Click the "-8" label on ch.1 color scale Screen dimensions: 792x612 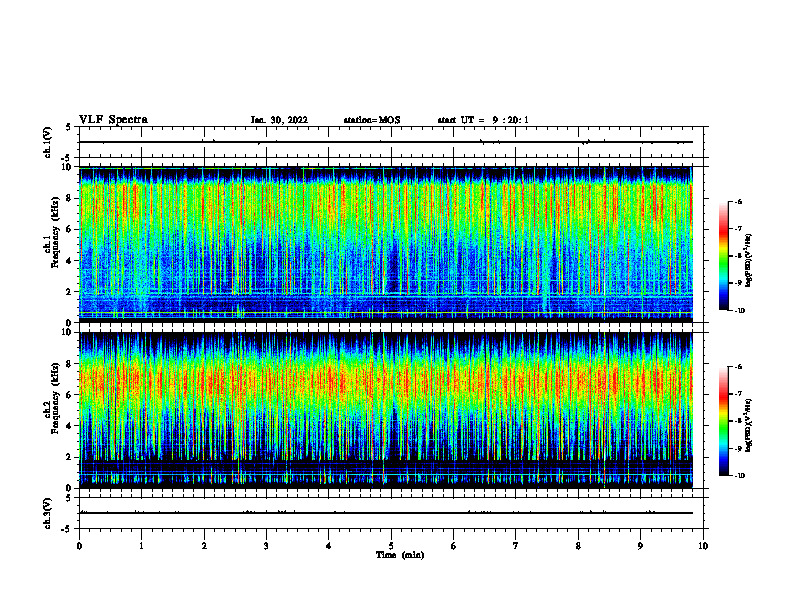[x=738, y=256]
